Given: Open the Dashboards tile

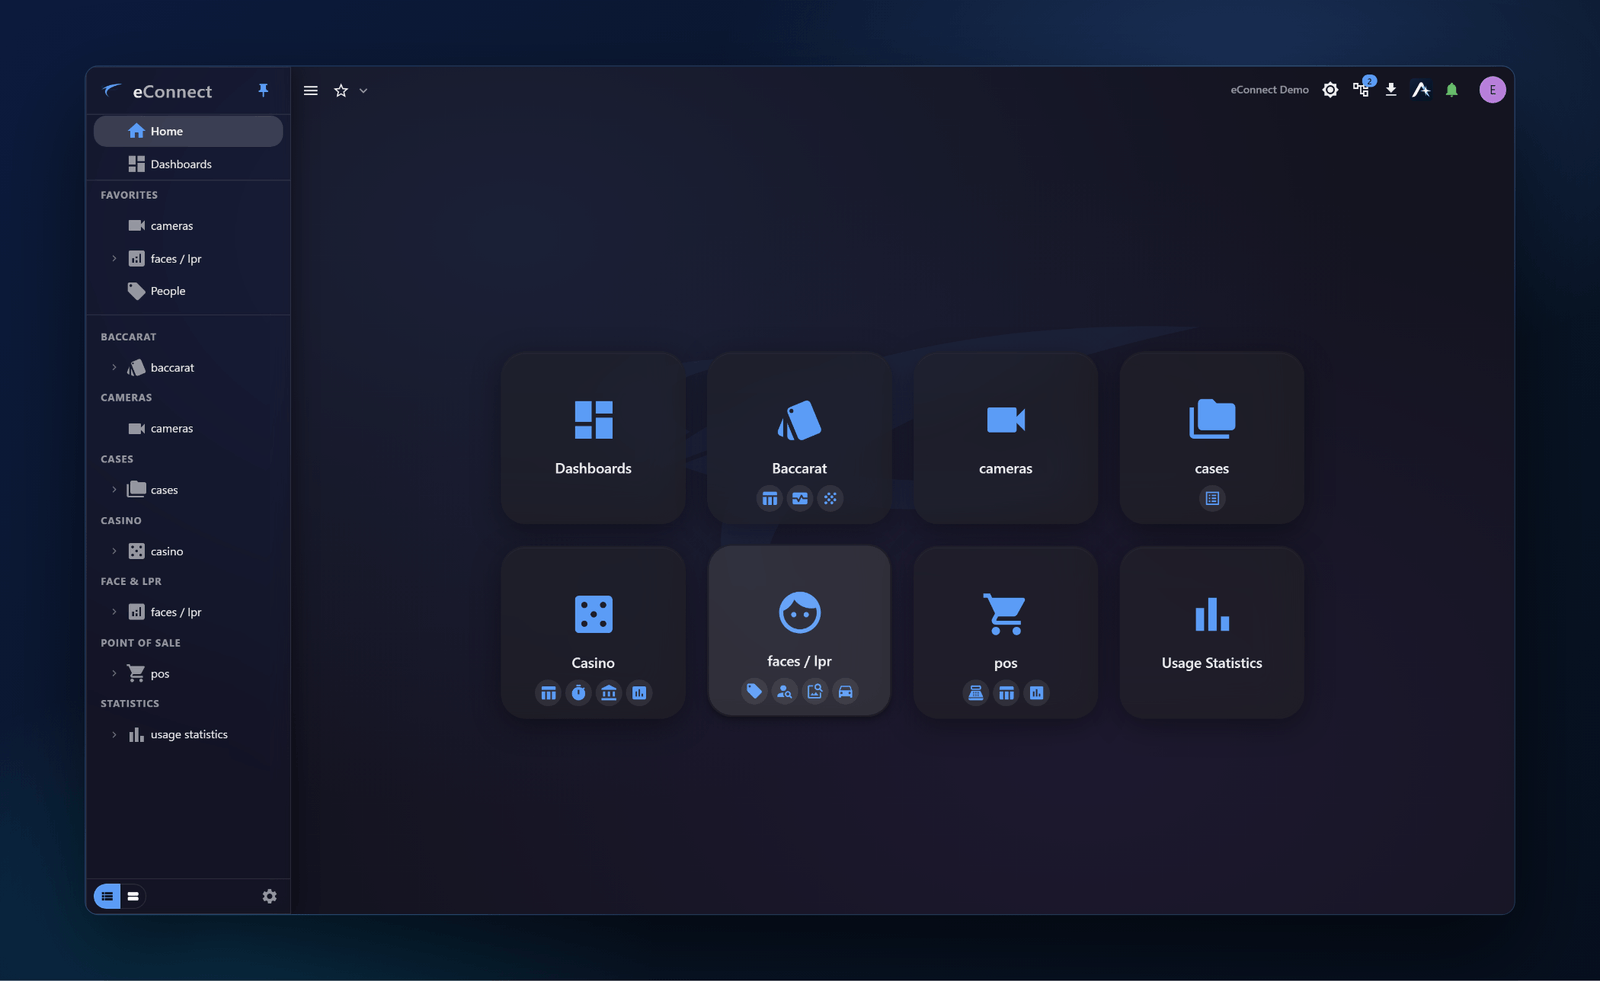Looking at the screenshot, I should pos(593,437).
